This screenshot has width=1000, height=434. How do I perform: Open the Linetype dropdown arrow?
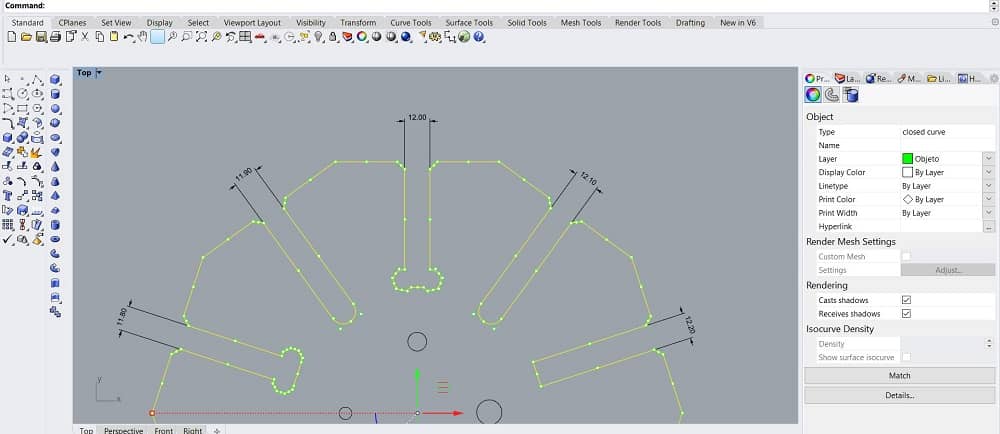(x=989, y=185)
